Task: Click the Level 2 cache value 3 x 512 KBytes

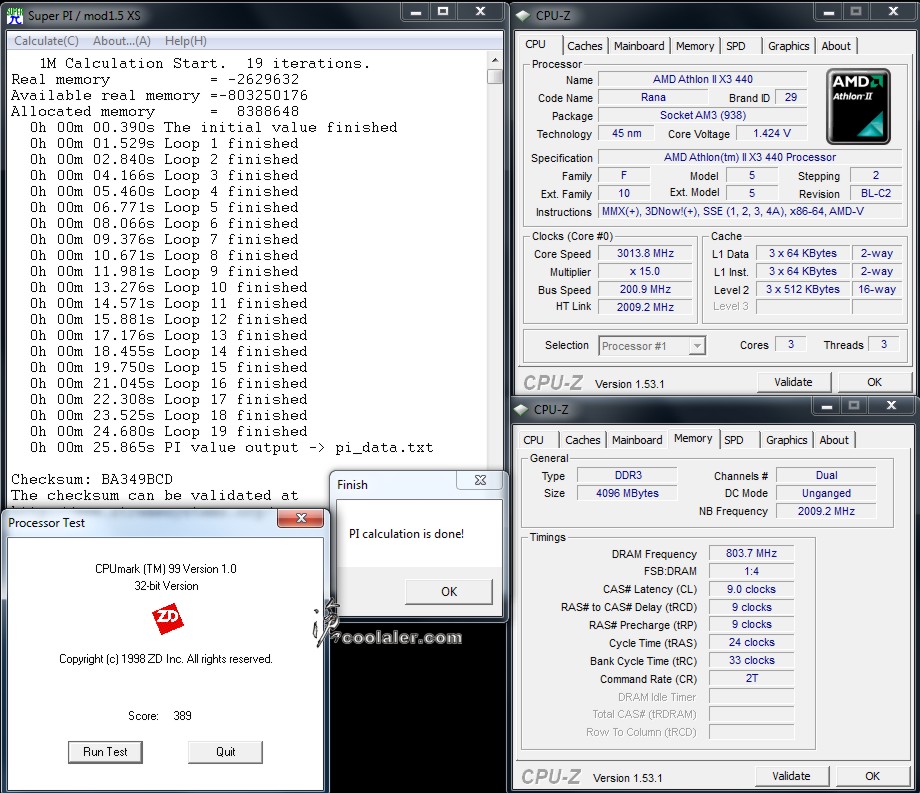Action: 803,290
